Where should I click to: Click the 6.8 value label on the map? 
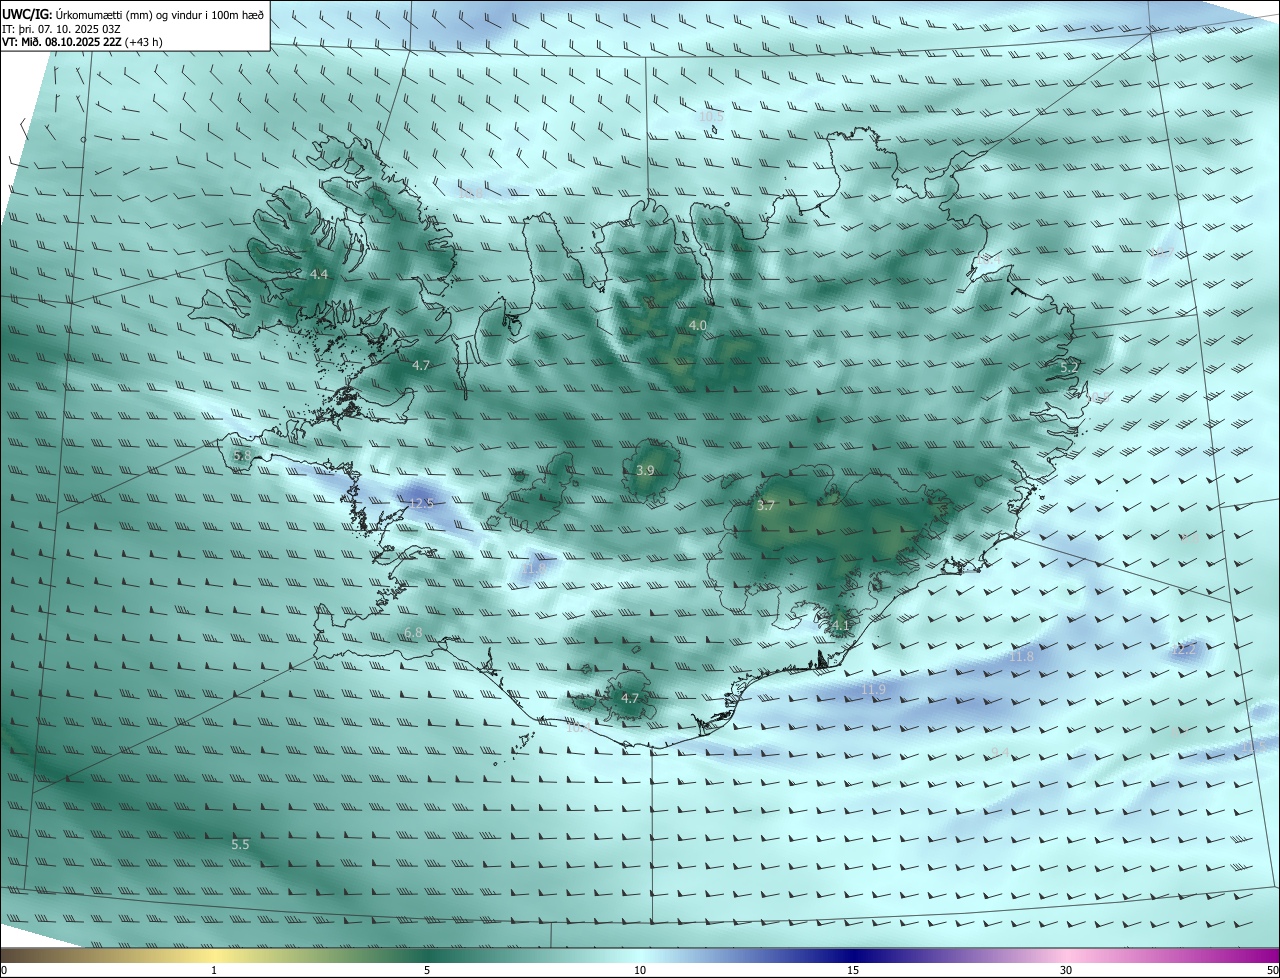click(414, 633)
